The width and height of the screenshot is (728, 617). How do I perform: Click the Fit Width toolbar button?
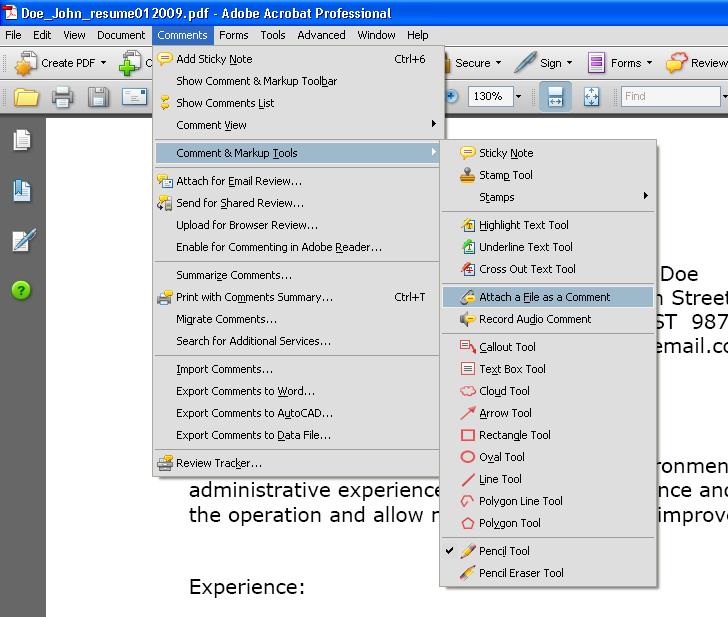pos(555,97)
